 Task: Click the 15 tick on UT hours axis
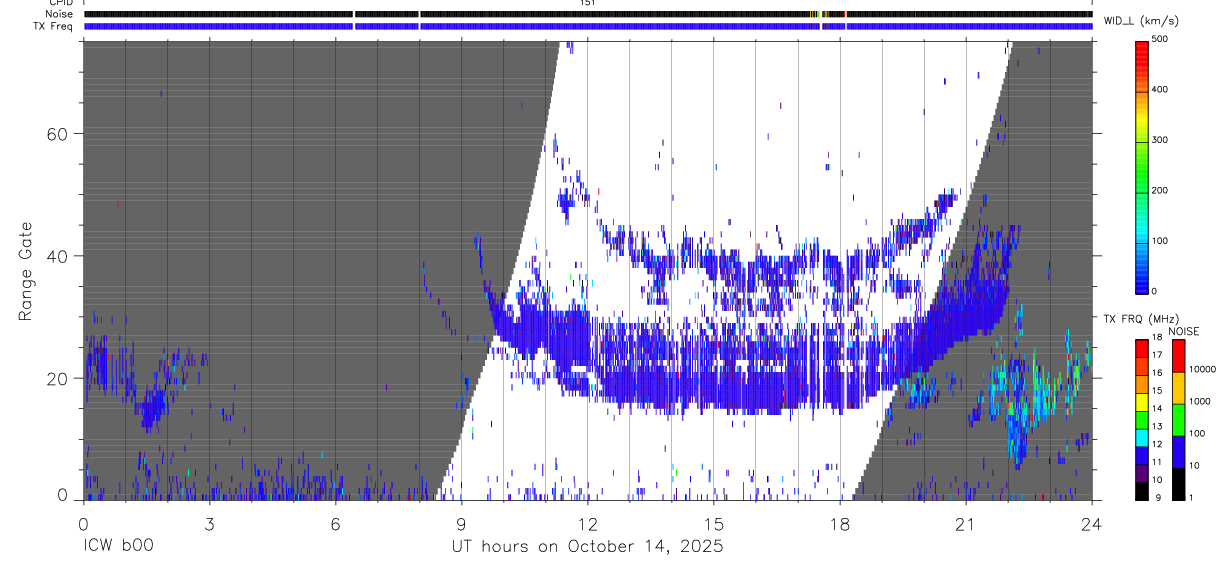pyautogui.click(x=713, y=523)
